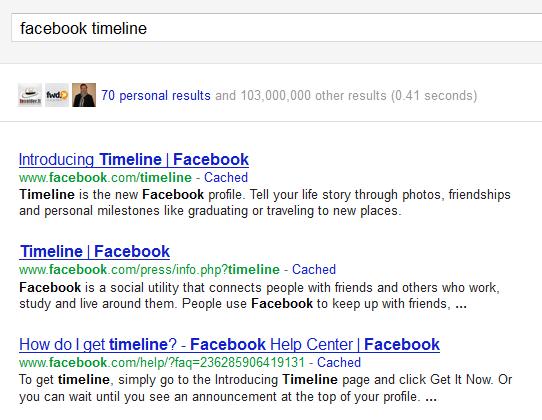The width and height of the screenshot is (542, 420).
Task: Open Introducing Timeline | Facebook result
Action: 134,160
